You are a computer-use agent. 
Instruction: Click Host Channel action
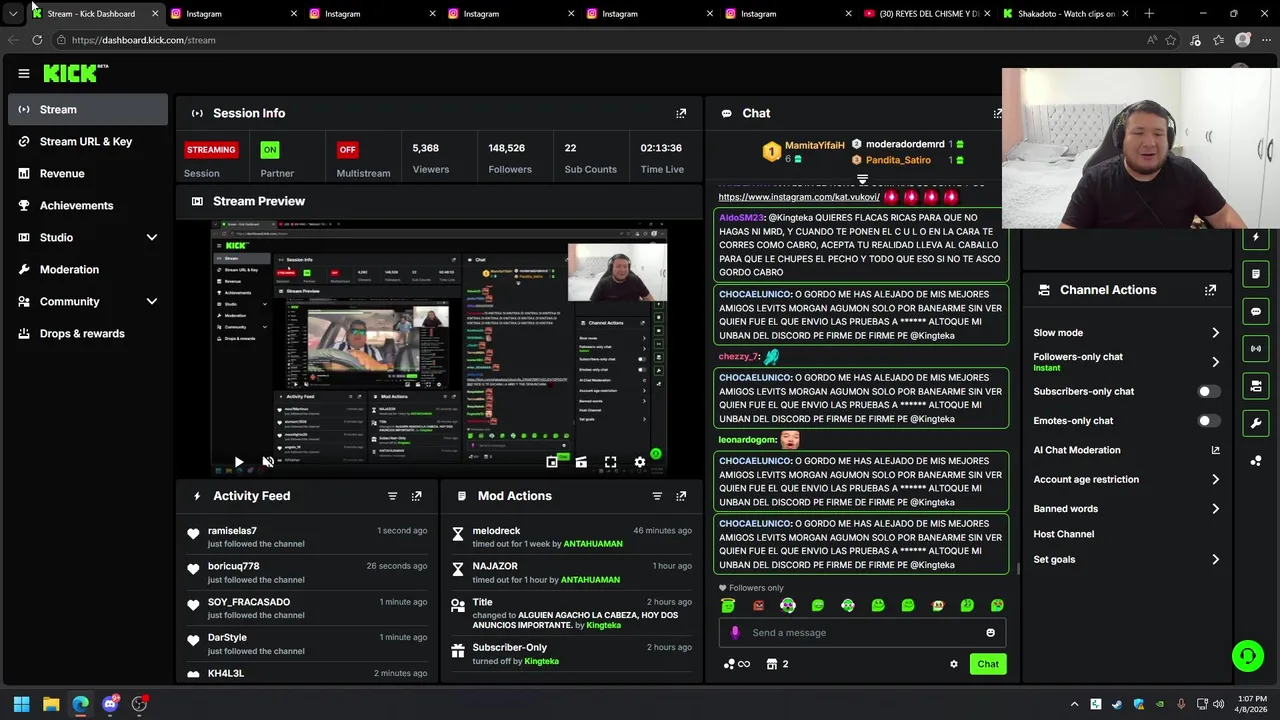[x=1063, y=534]
